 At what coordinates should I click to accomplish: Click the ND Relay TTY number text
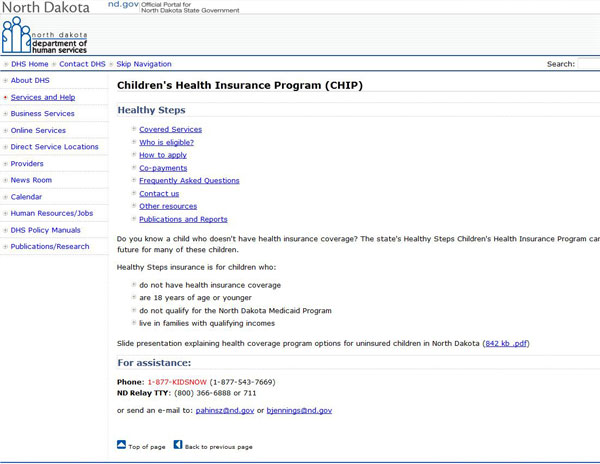point(215,393)
